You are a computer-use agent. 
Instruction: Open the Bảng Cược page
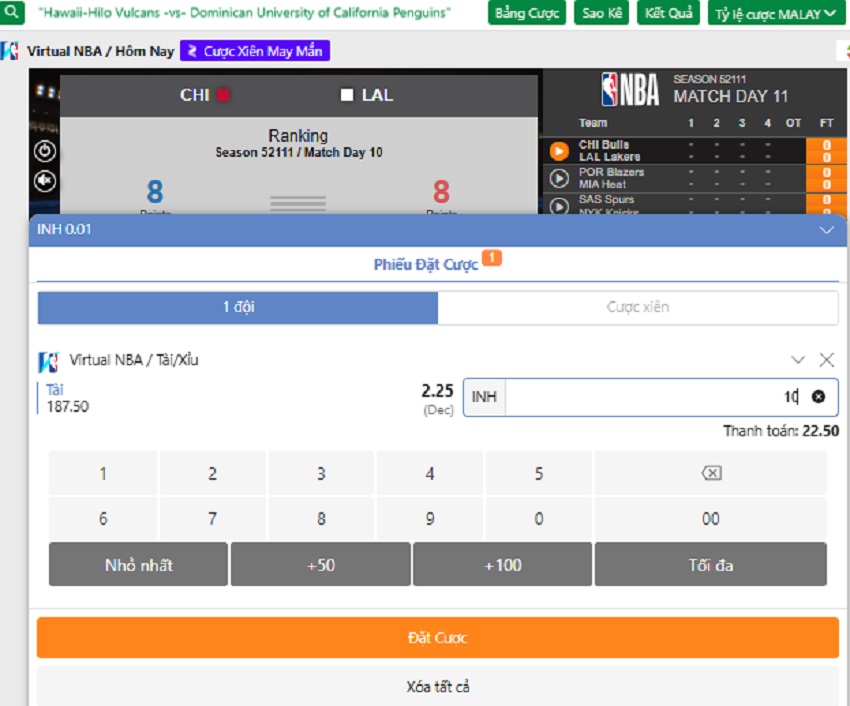click(x=526, y=13)
